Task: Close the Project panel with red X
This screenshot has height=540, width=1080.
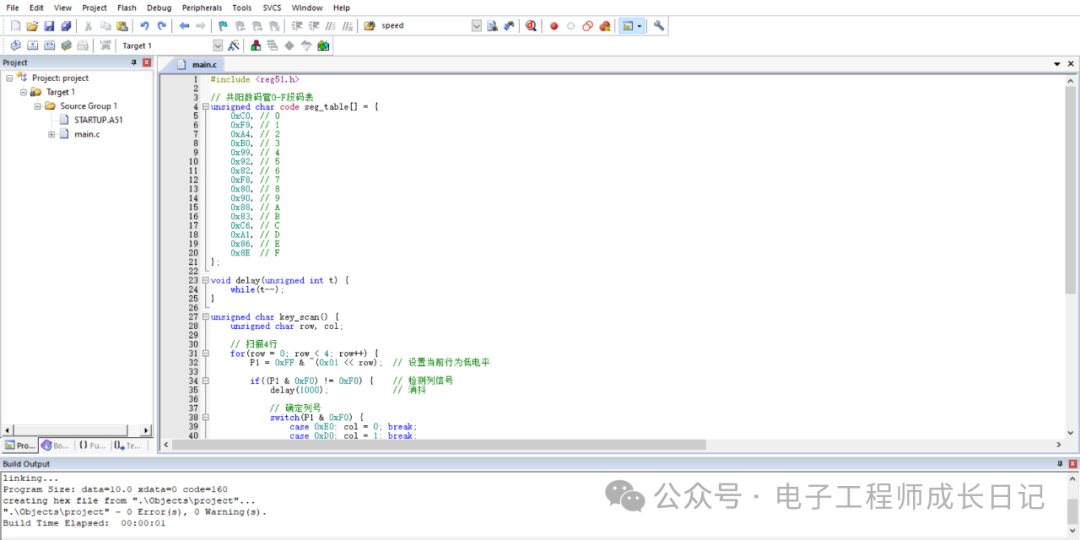Action: tap(146, 62)
